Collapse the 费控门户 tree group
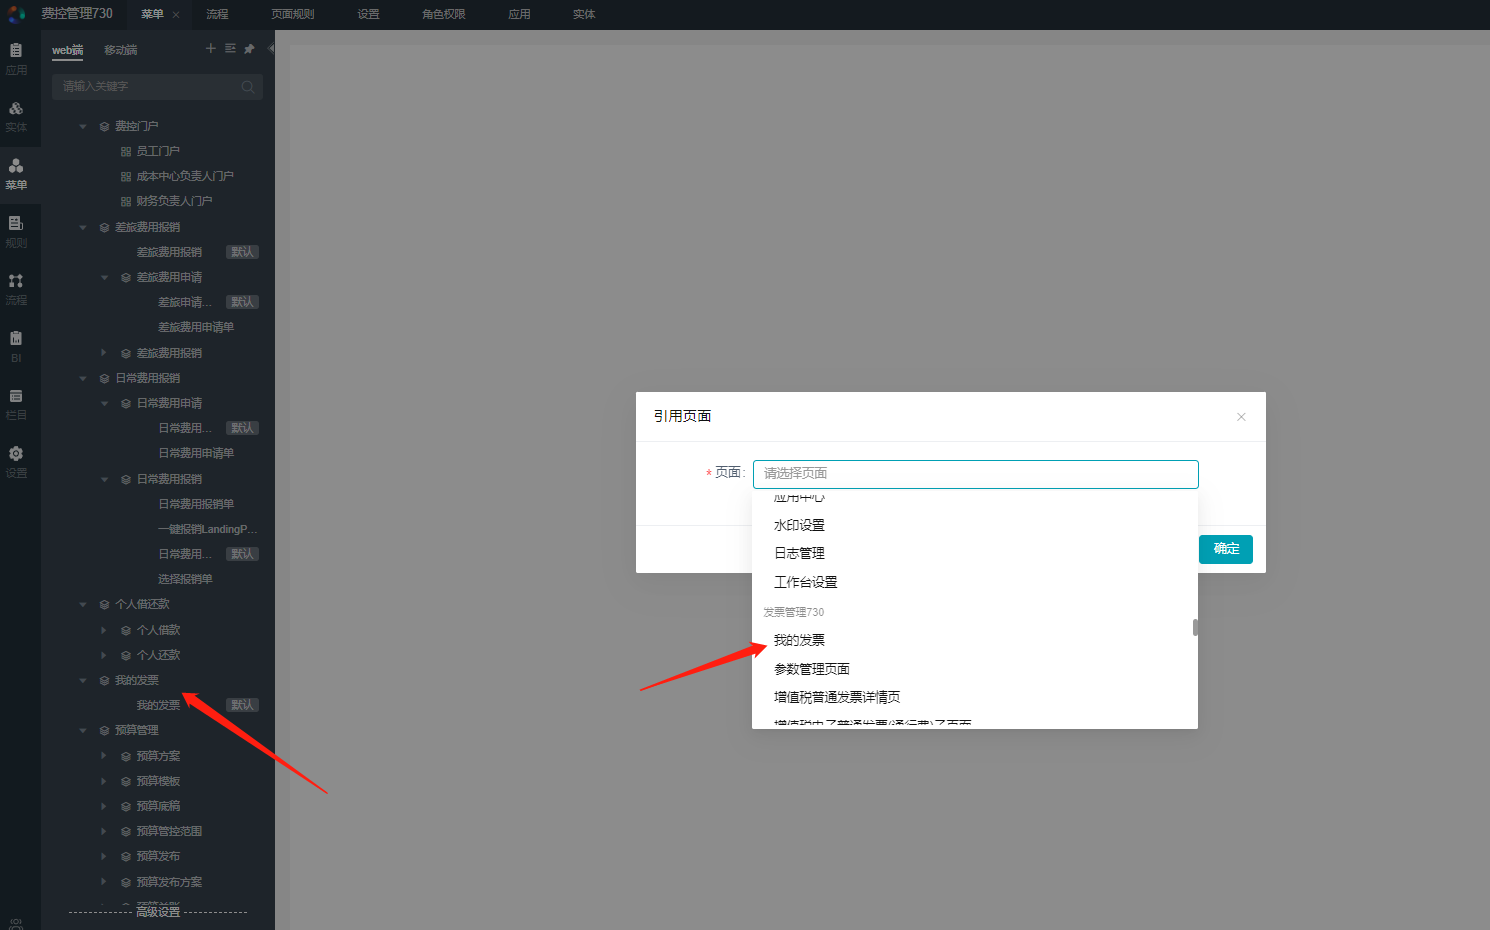1490x930 pixels. click(x=83, y=127)
